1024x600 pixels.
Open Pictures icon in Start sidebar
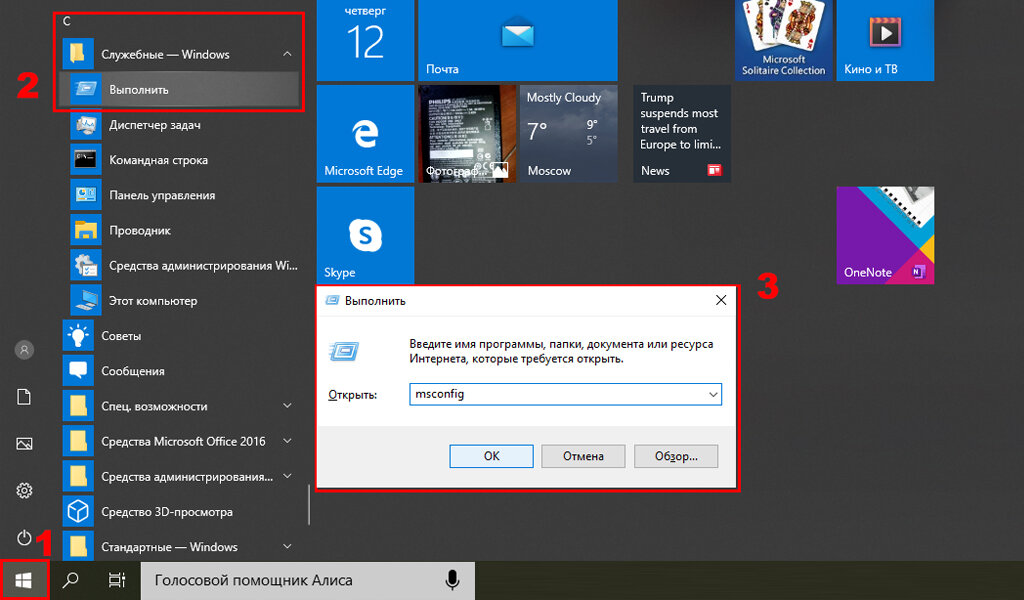click(24, 444)
